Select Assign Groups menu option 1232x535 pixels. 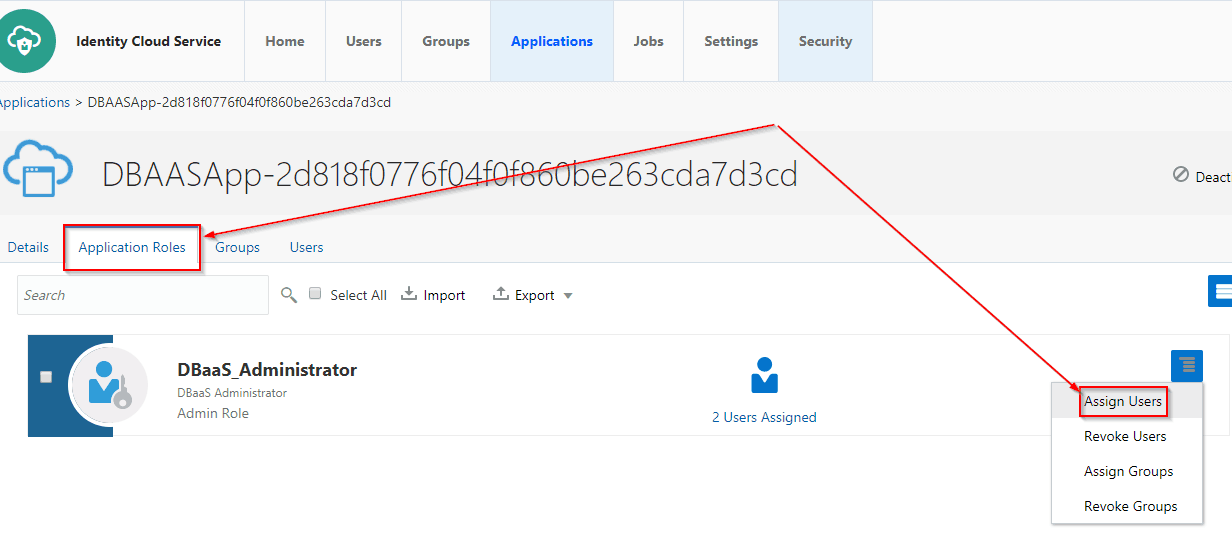click(1128, 471)
